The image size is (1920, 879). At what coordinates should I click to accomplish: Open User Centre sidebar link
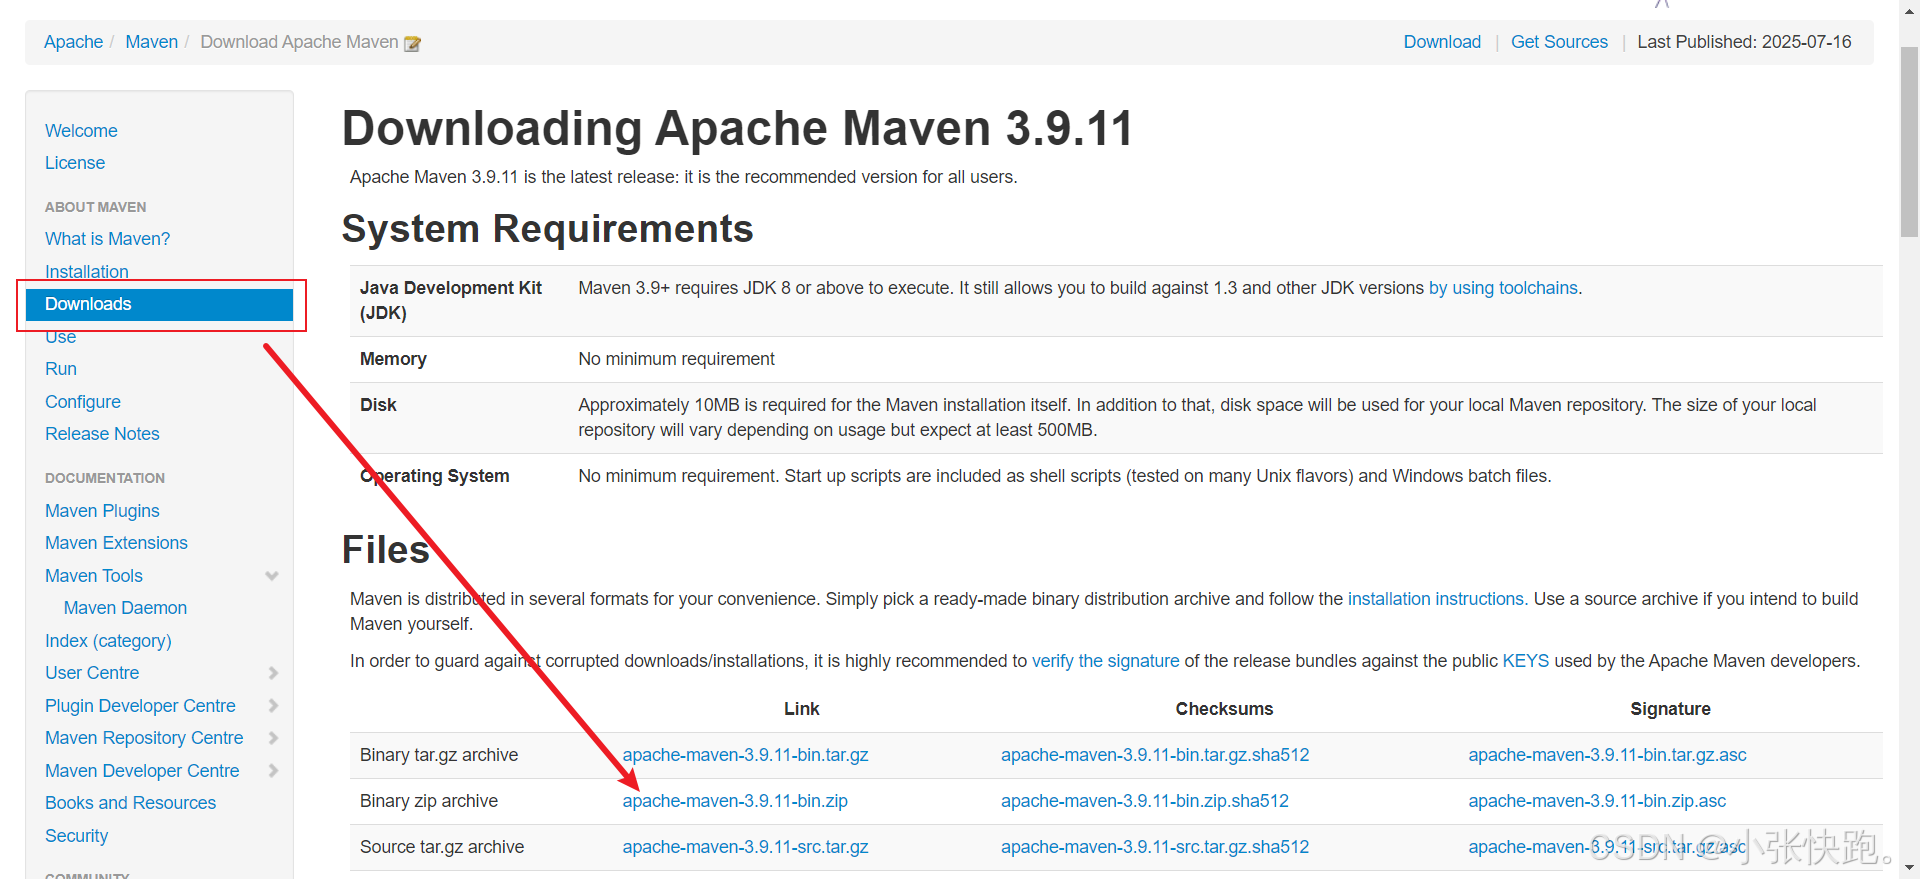[x=92, y=673]
